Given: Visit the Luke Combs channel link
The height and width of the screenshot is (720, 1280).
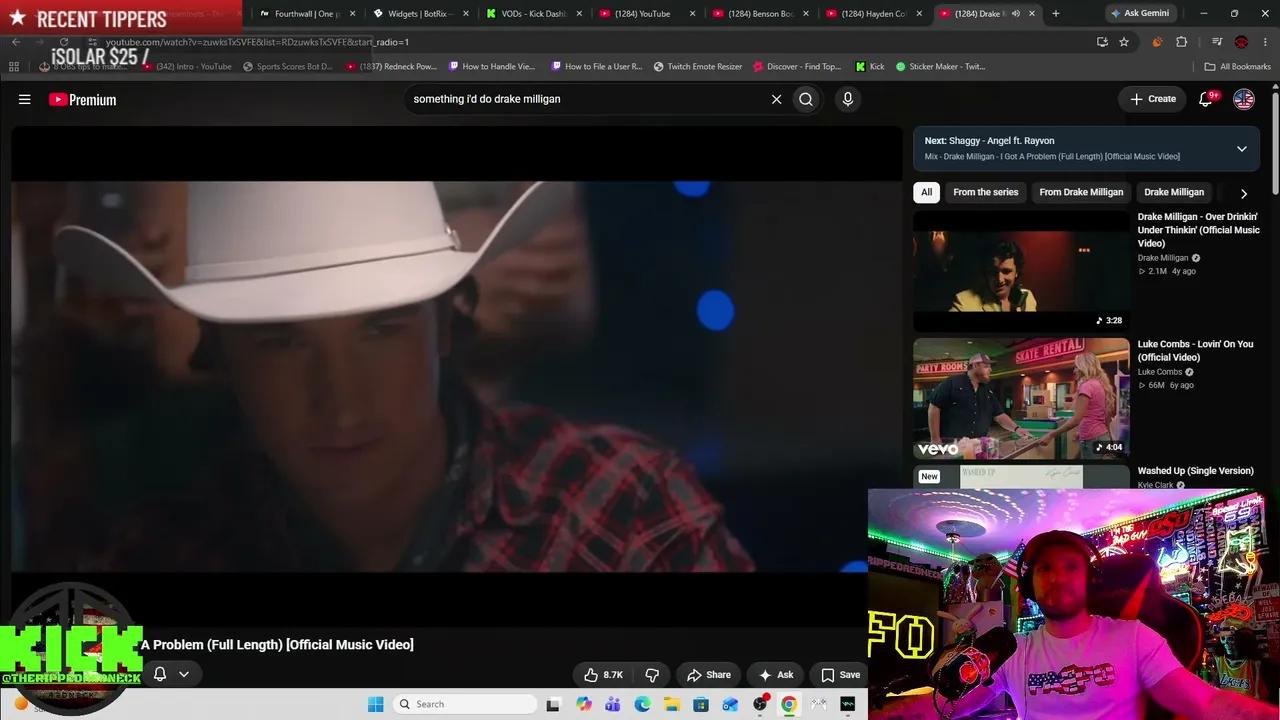Looking at the screenshot, I should point(1160,372).
